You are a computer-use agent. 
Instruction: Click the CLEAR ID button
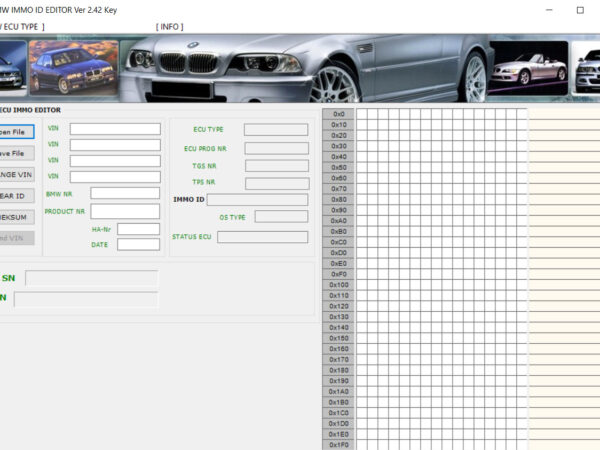point(17,196)
